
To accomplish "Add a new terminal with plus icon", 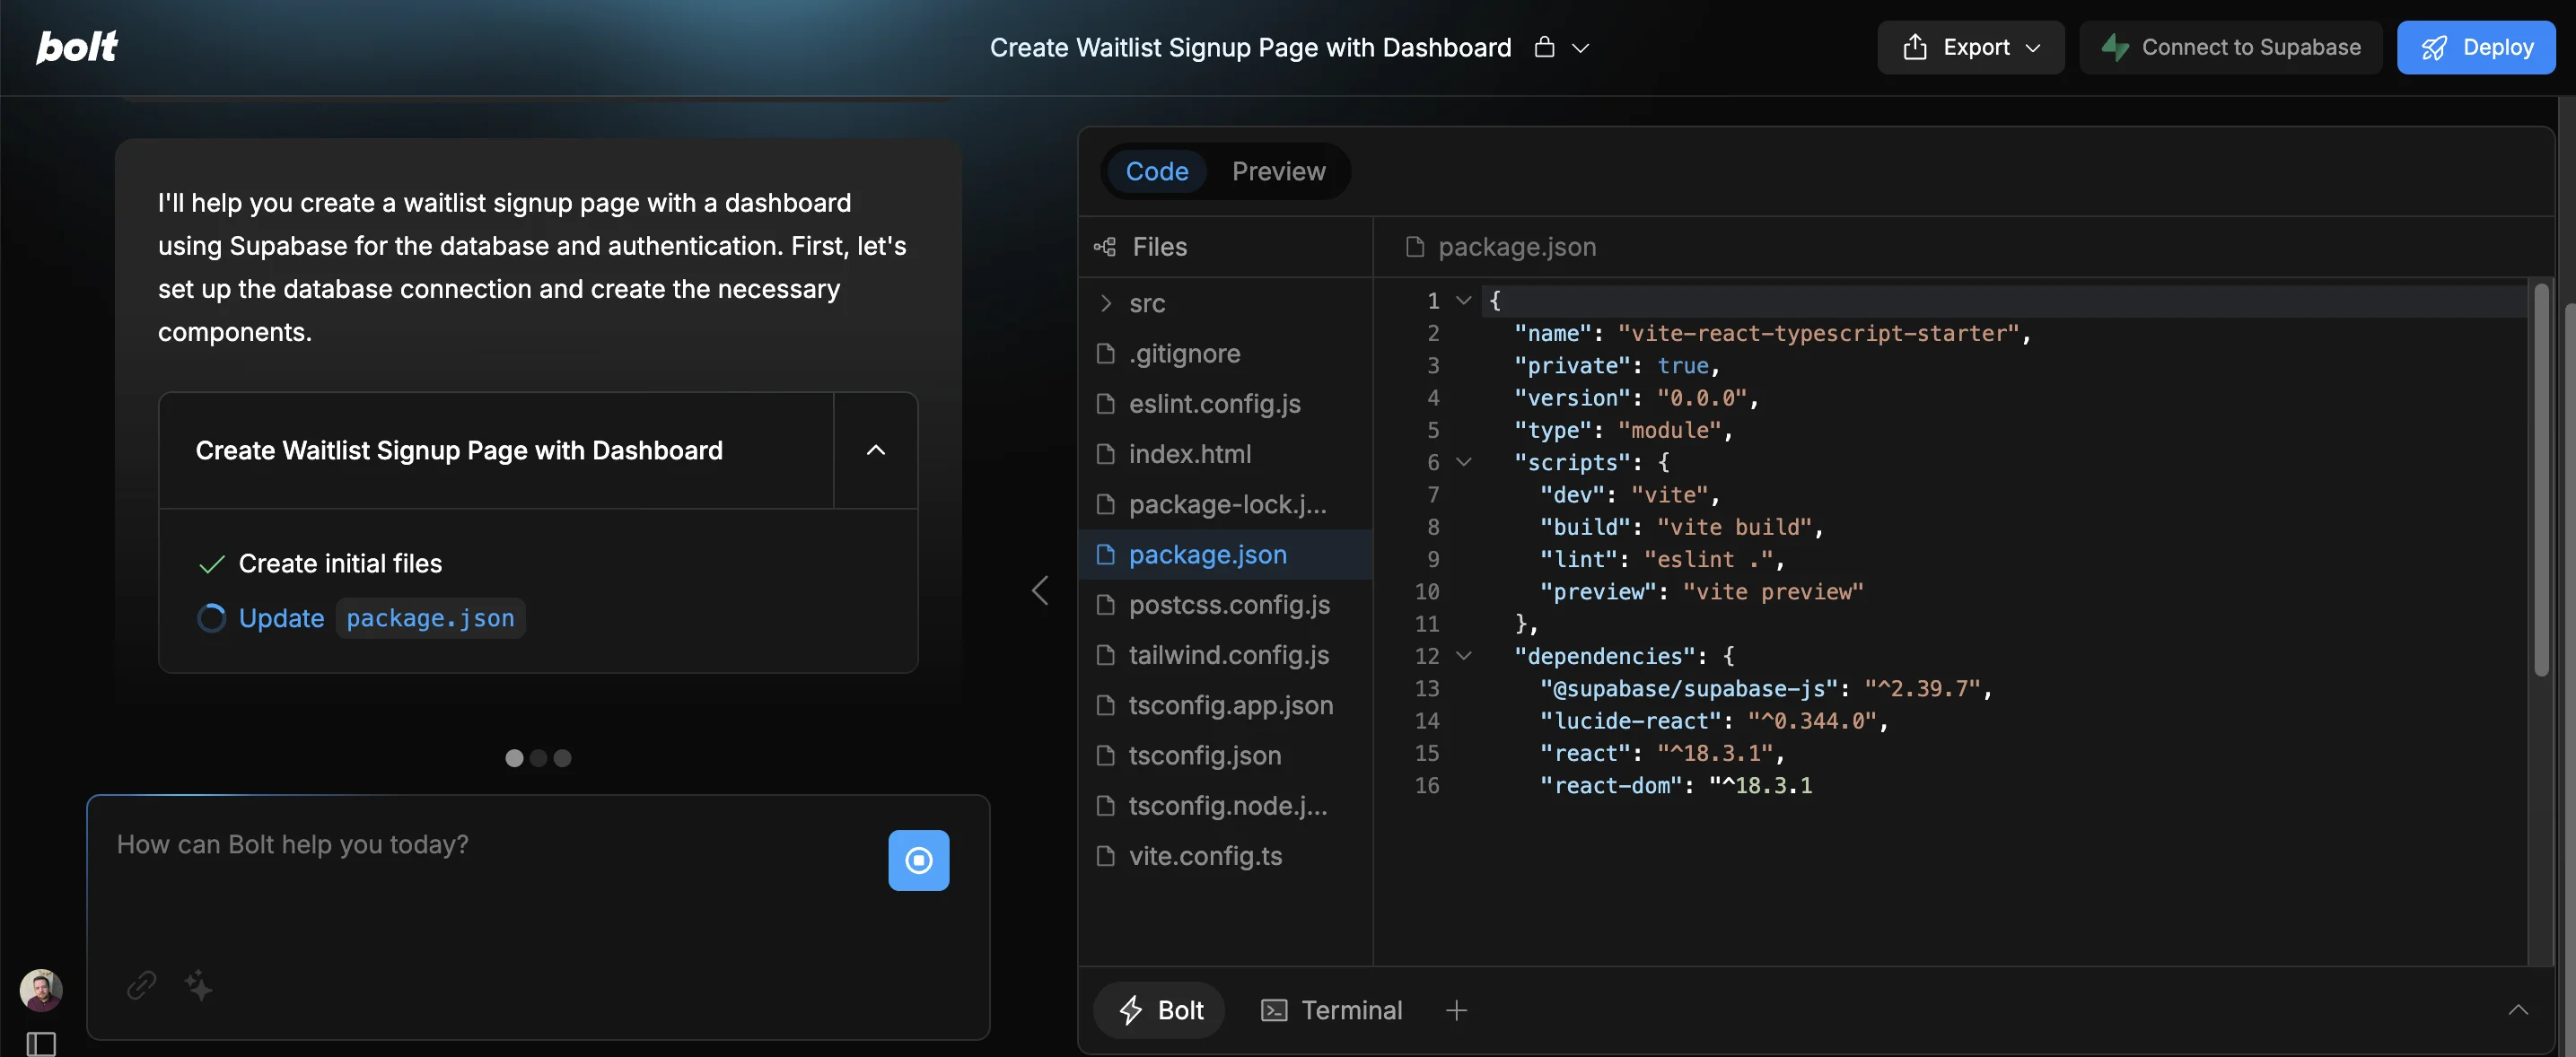I will (1456, 1010).
